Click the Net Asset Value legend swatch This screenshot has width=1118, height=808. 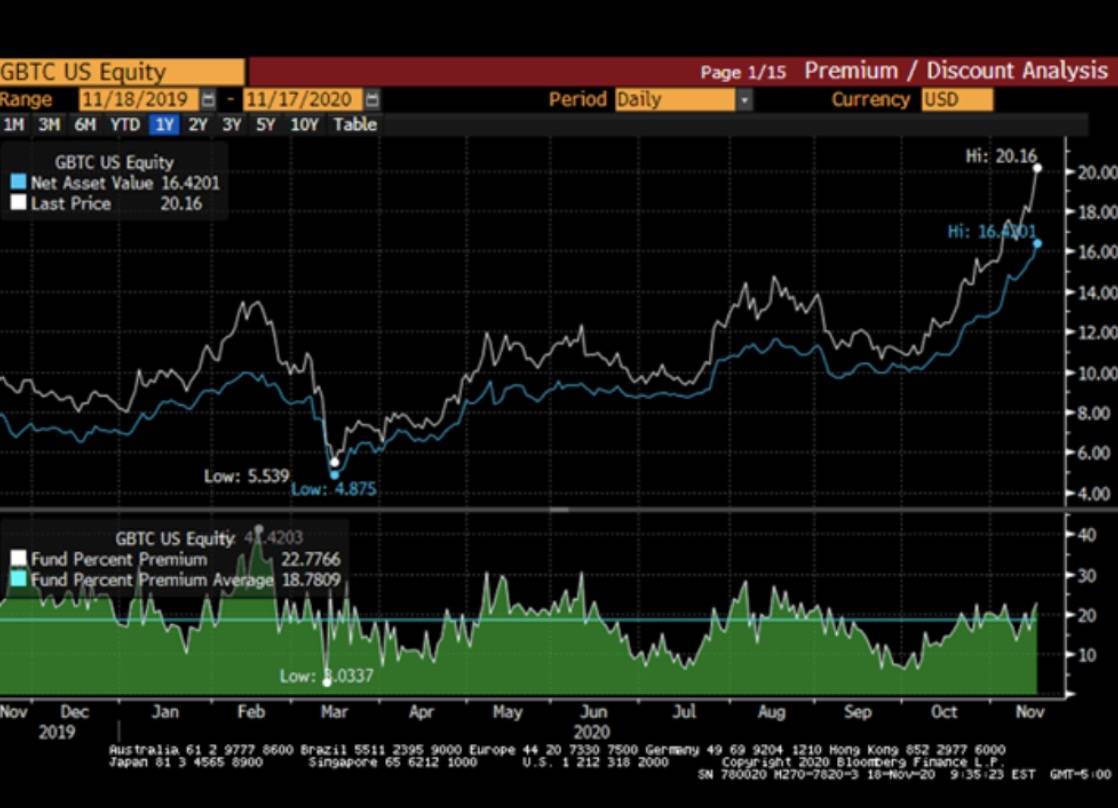point(18,183)
